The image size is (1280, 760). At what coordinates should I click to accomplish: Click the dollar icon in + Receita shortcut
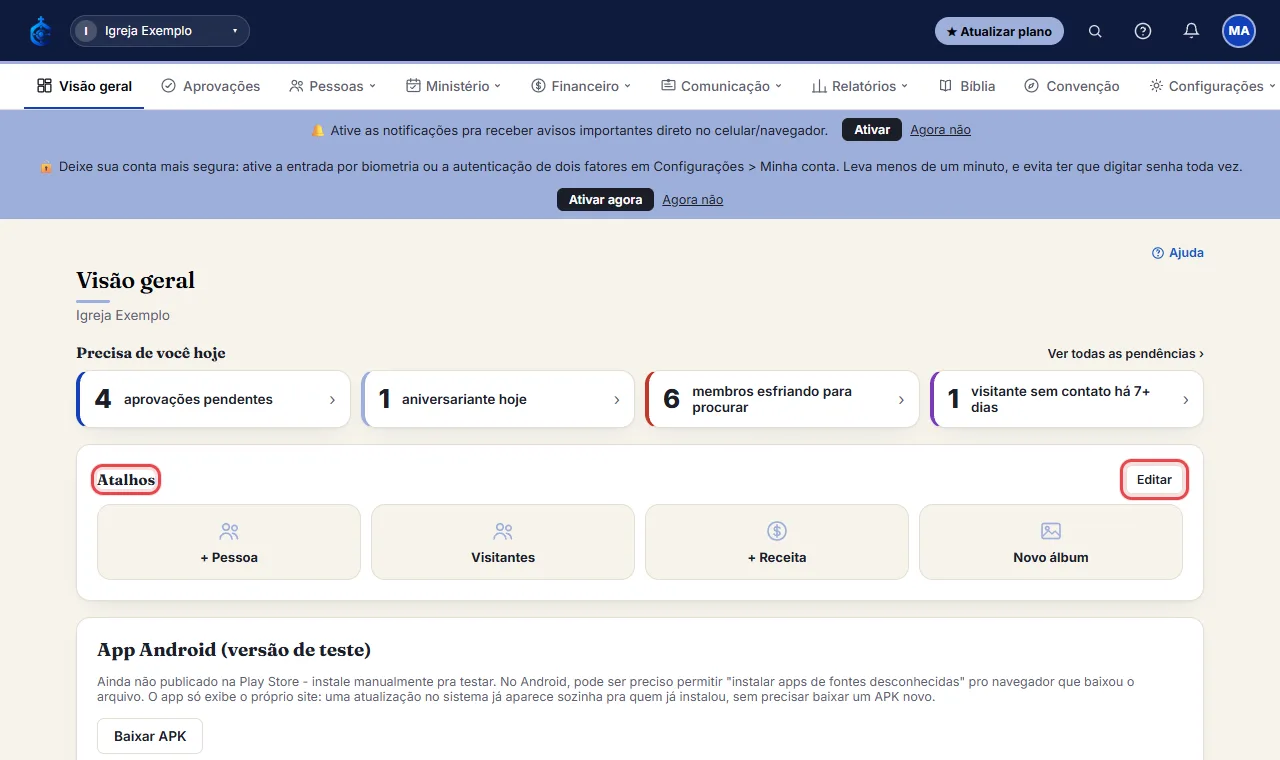(x=777, y=531)
